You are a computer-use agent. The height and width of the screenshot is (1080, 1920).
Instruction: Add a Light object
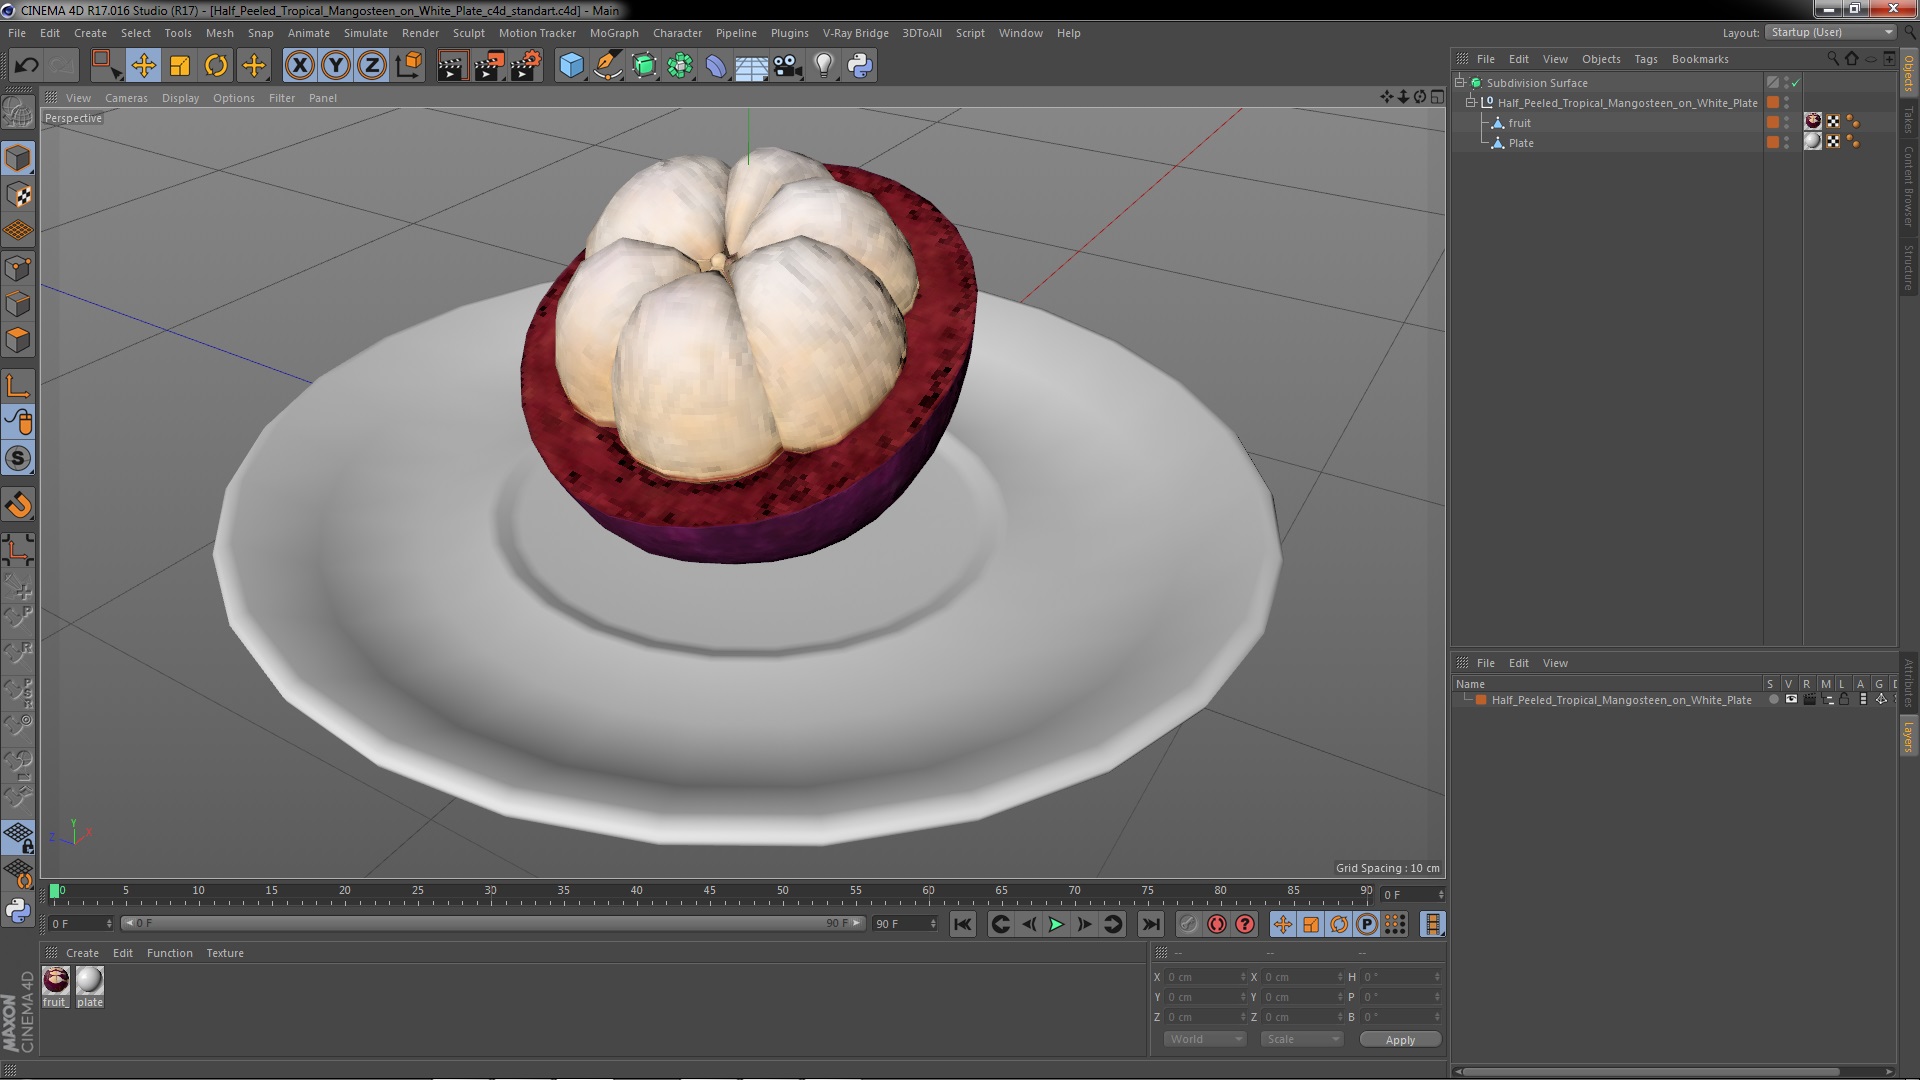823,66
